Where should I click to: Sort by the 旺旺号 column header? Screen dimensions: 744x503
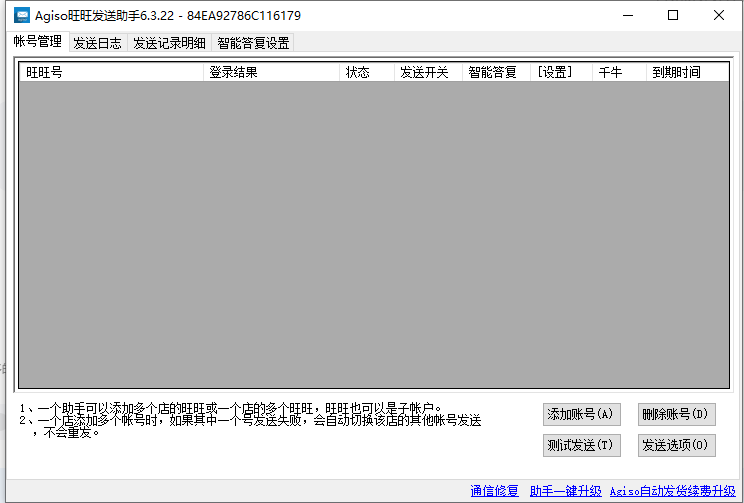[x=112, y=72]
